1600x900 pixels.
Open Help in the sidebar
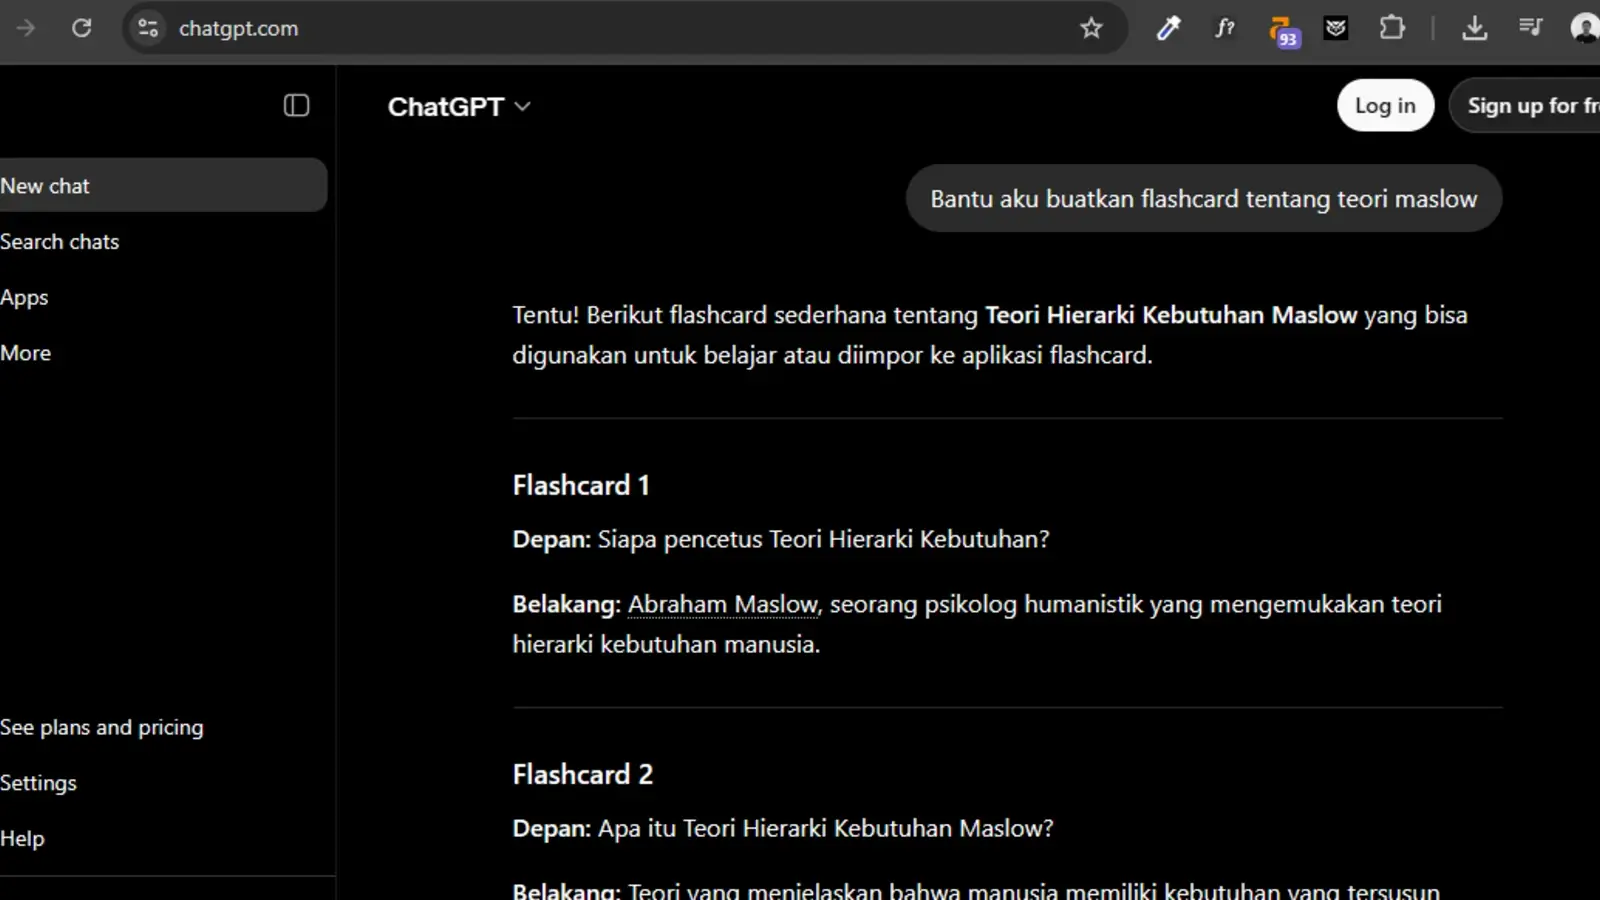tap(163, 839)
